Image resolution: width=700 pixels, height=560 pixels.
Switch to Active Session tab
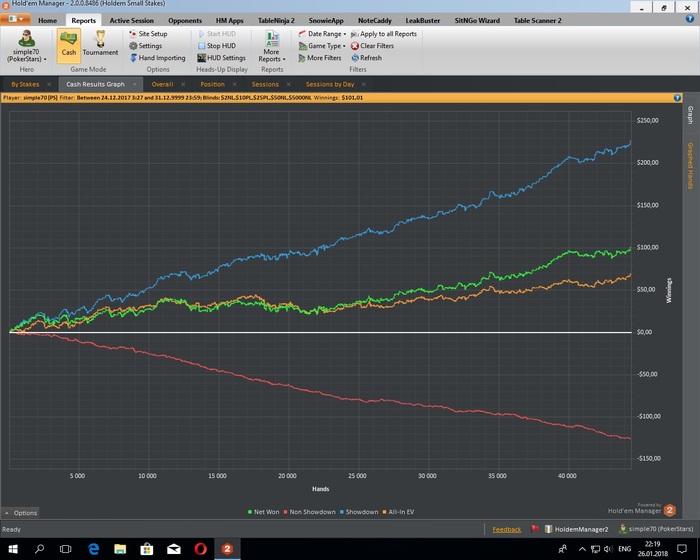point(132,20)
